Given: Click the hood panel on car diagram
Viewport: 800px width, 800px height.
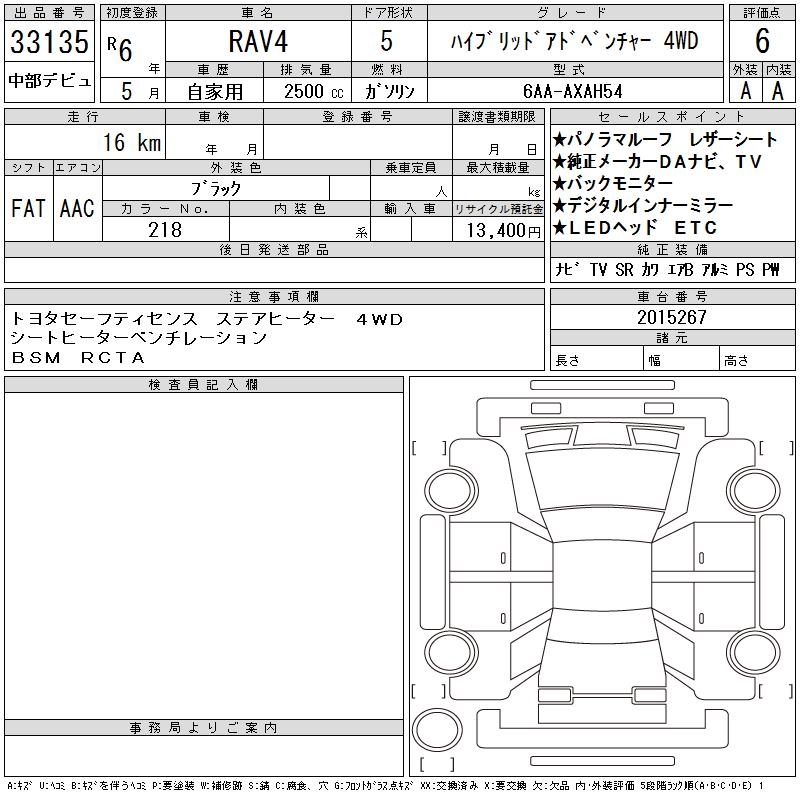Looking at the screenshot, I should tap(602, 479).
